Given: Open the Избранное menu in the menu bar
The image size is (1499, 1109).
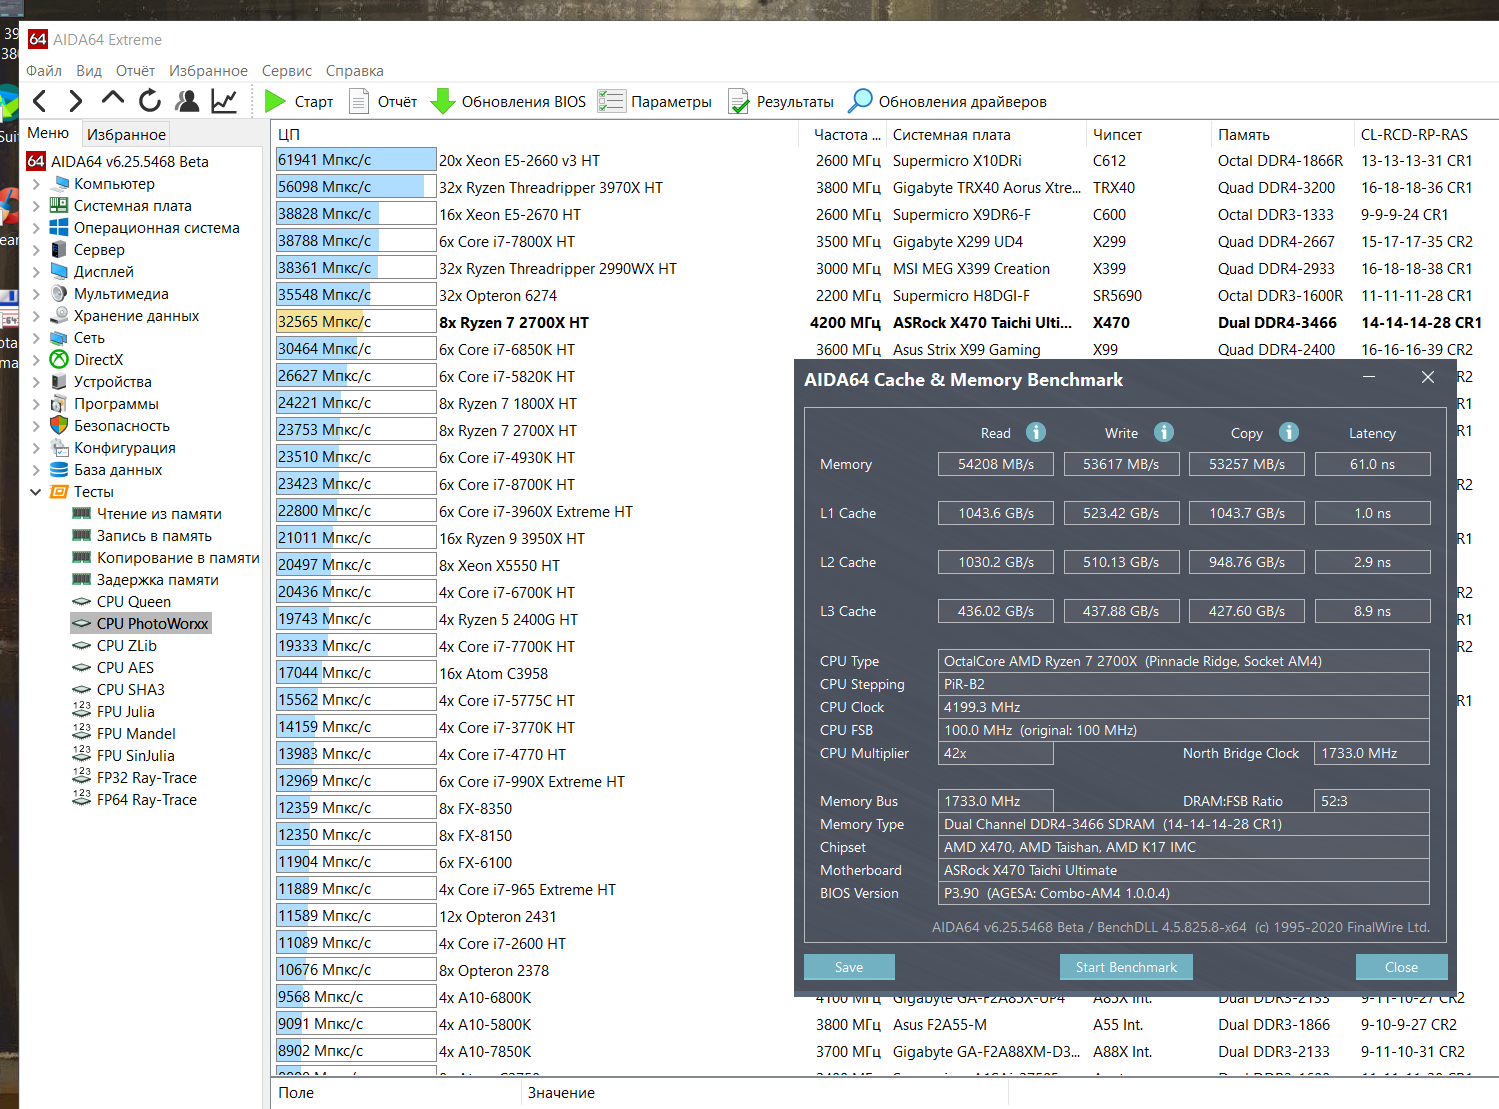Looking at the screenshot, I should [208, 71].
